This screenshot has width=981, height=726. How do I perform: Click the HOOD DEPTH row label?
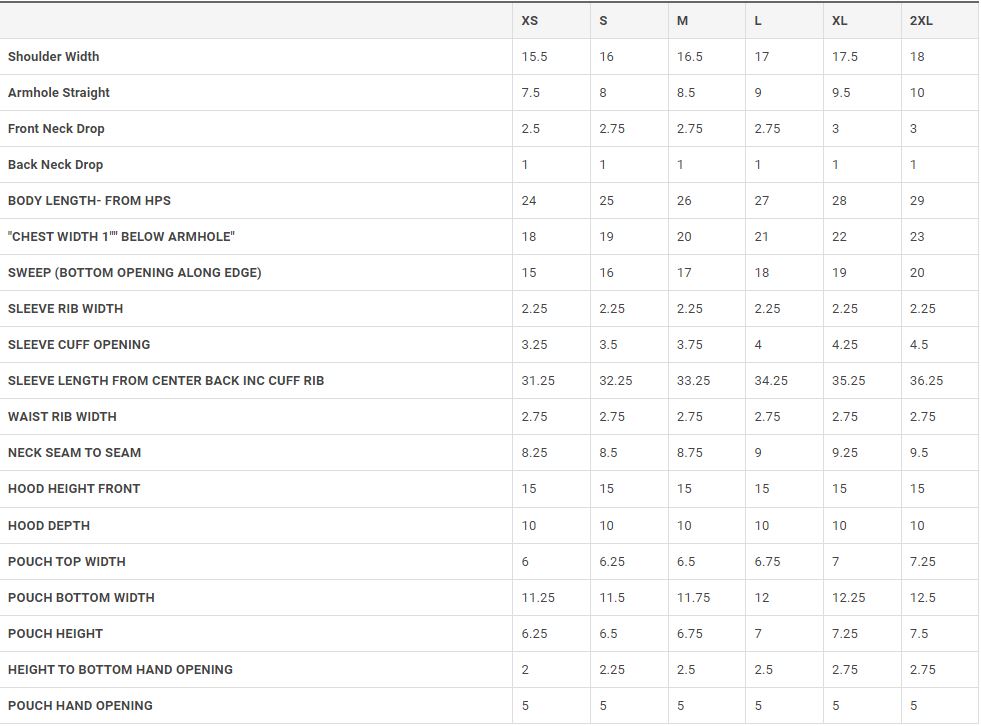49,526
